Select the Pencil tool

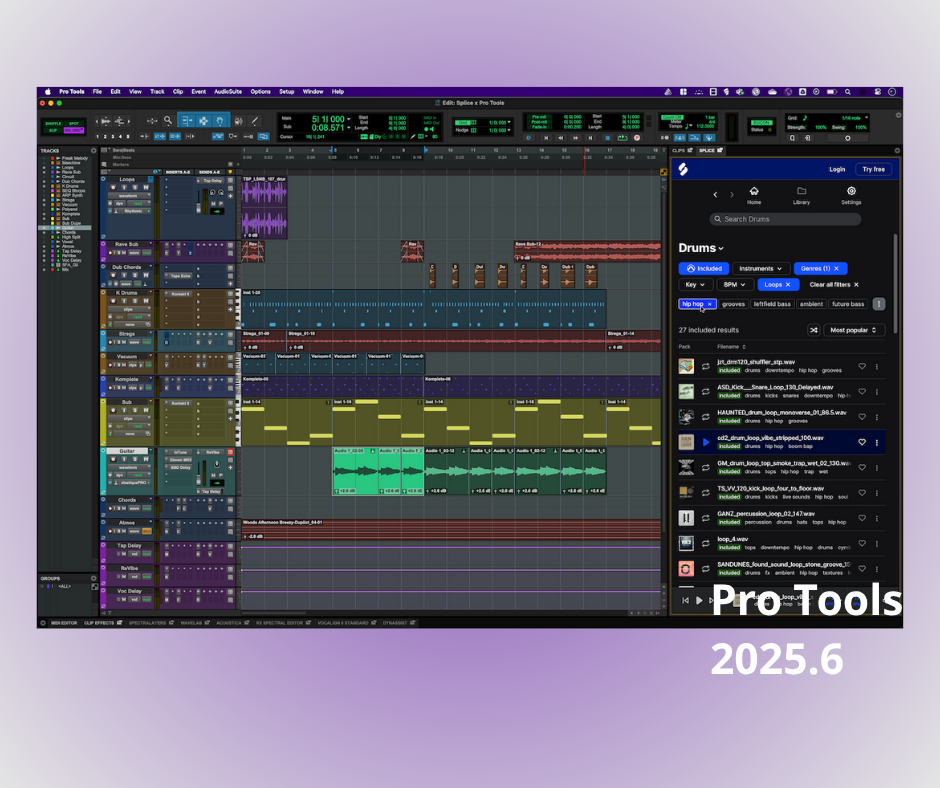click(254, 121)
